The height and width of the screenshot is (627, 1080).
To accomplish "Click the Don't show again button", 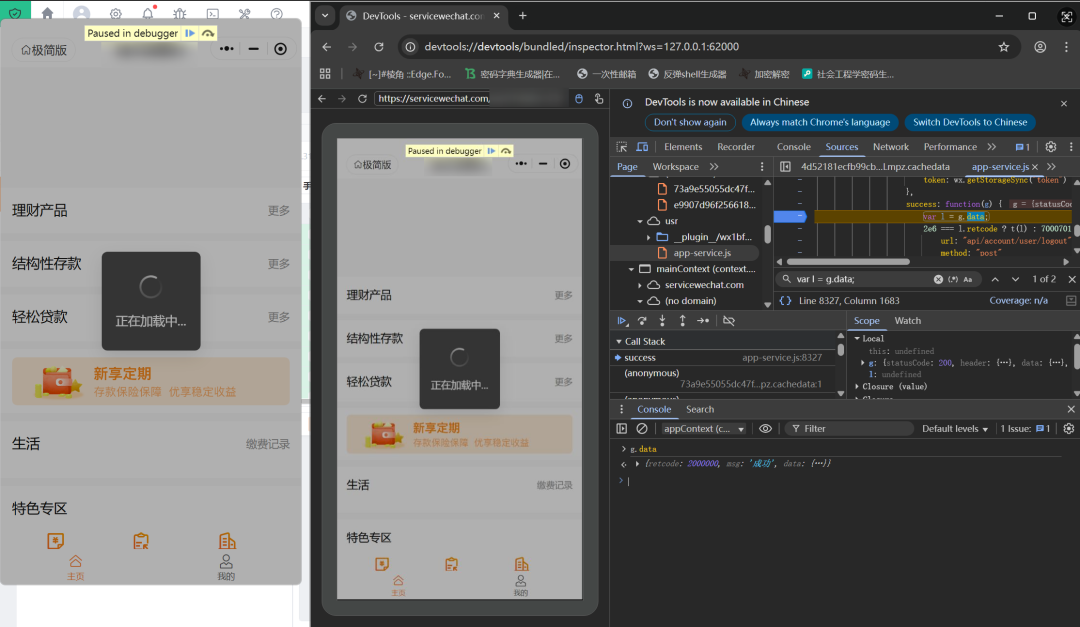I will 690,122.
